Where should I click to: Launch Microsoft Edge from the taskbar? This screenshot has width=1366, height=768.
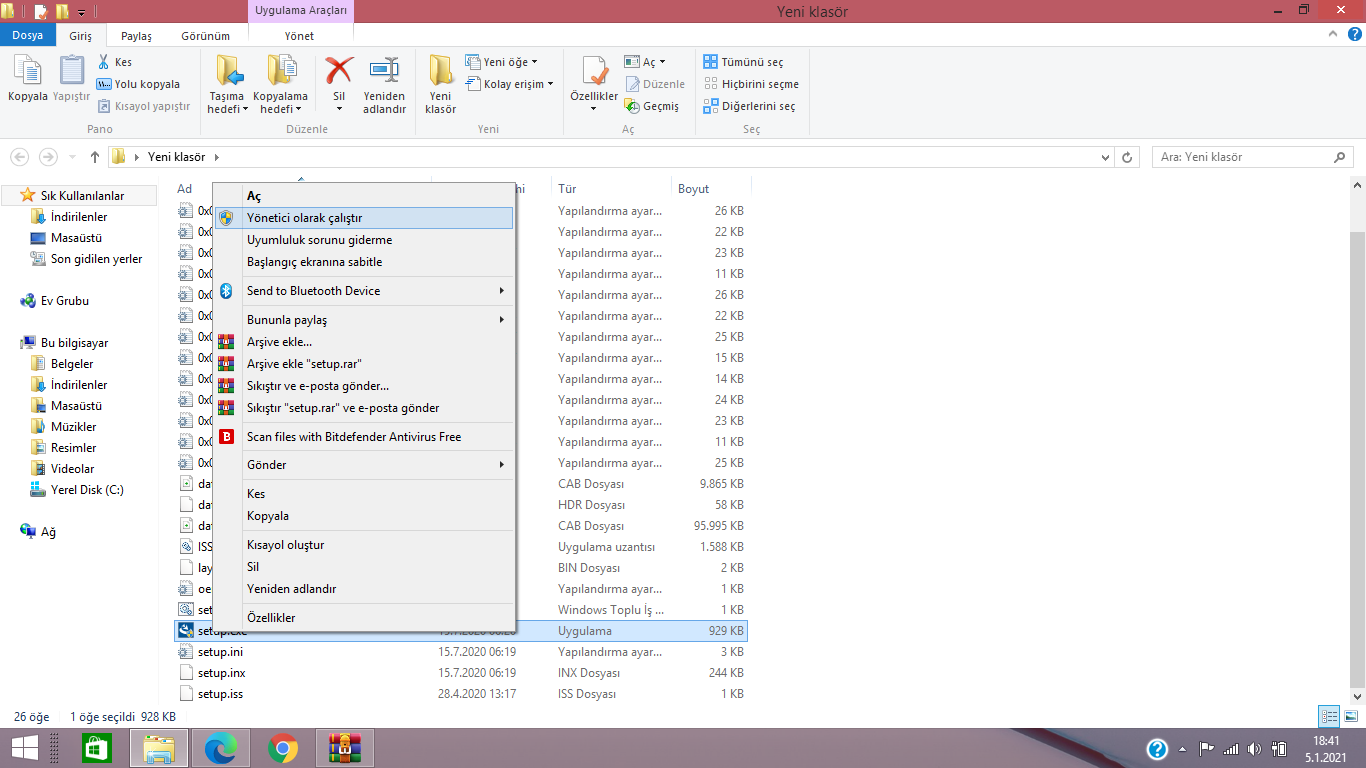(220, 748)
